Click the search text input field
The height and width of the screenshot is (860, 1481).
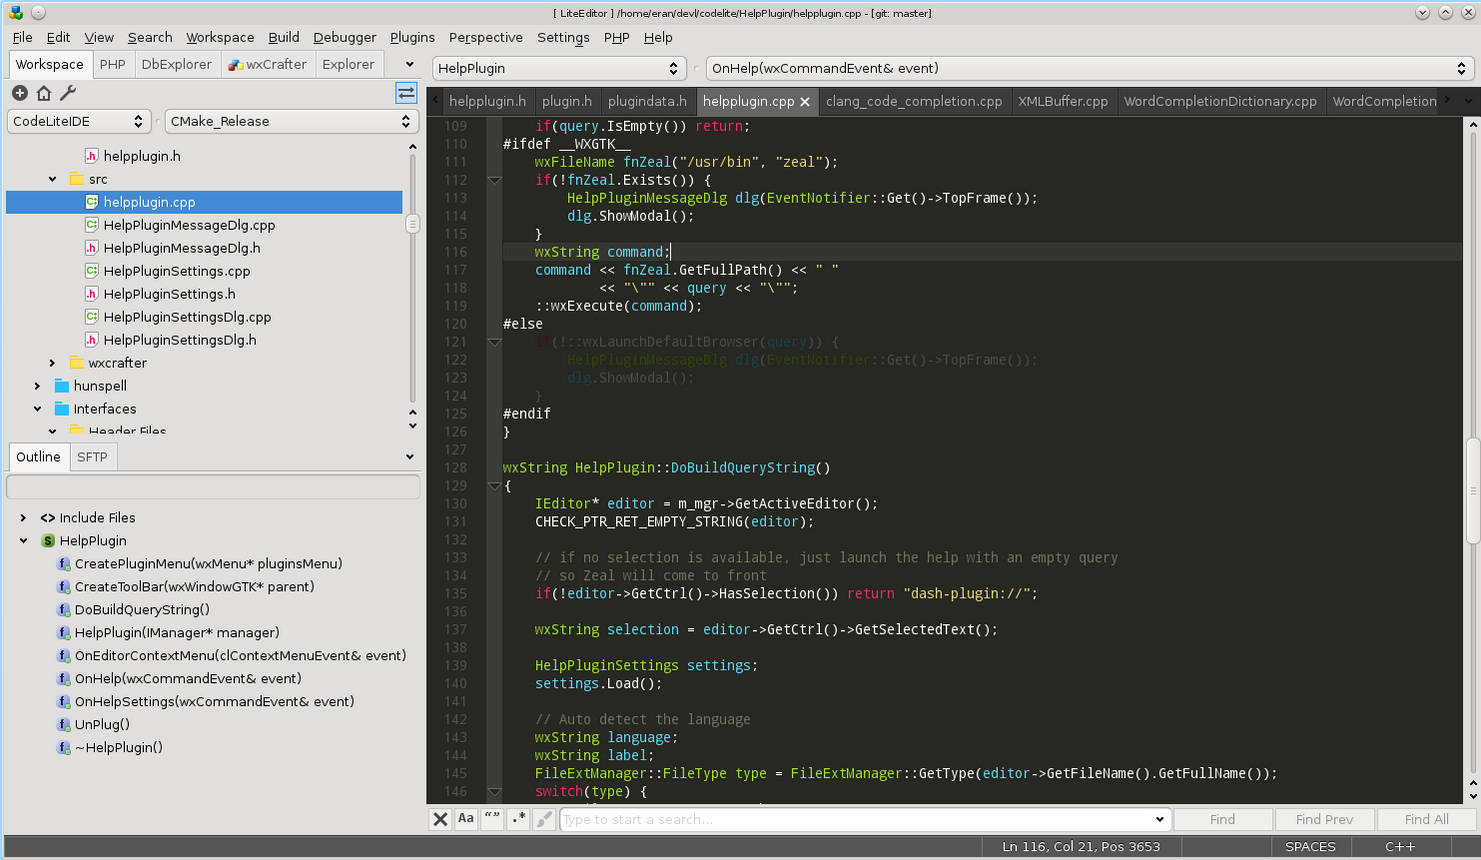tap(855, 819)
